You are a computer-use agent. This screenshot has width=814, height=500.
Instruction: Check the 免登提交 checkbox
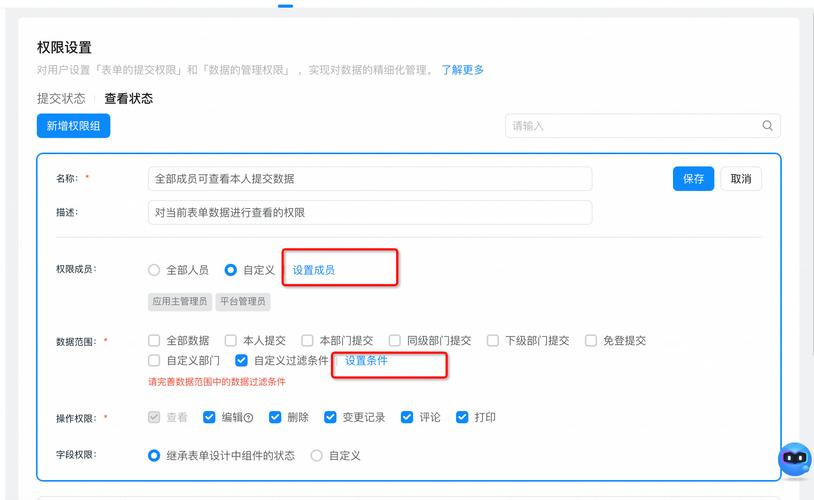tap(591, 341)
